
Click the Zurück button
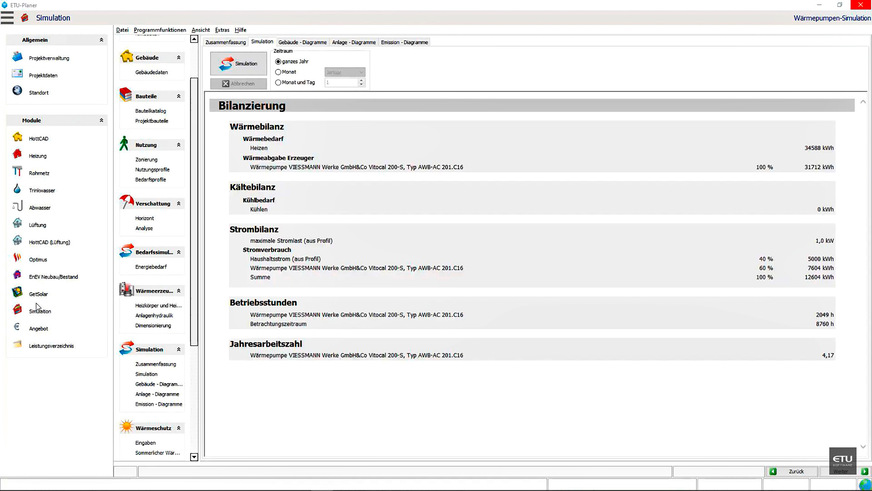click(790, 471)
